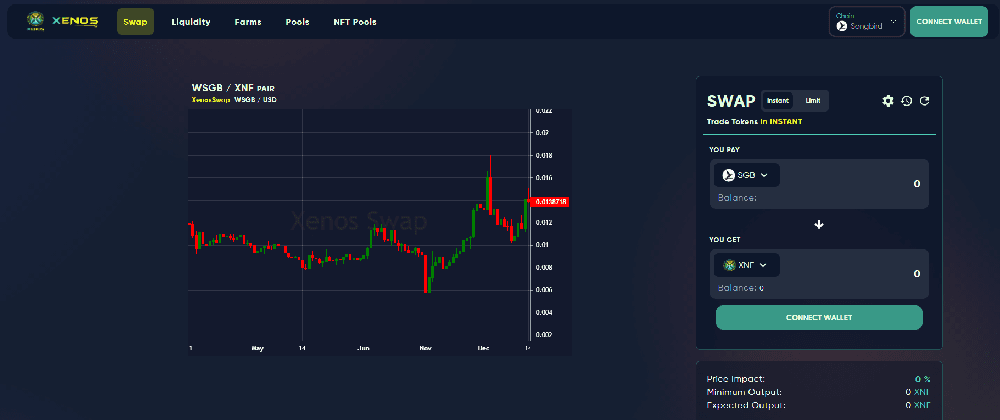Click the WSGB / XNF pair title
This screenshot has width=1000, height=420.
tap(233, 88)
